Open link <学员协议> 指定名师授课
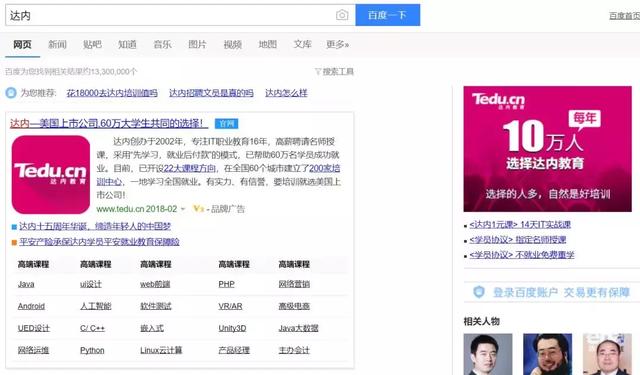 point(518,240)
